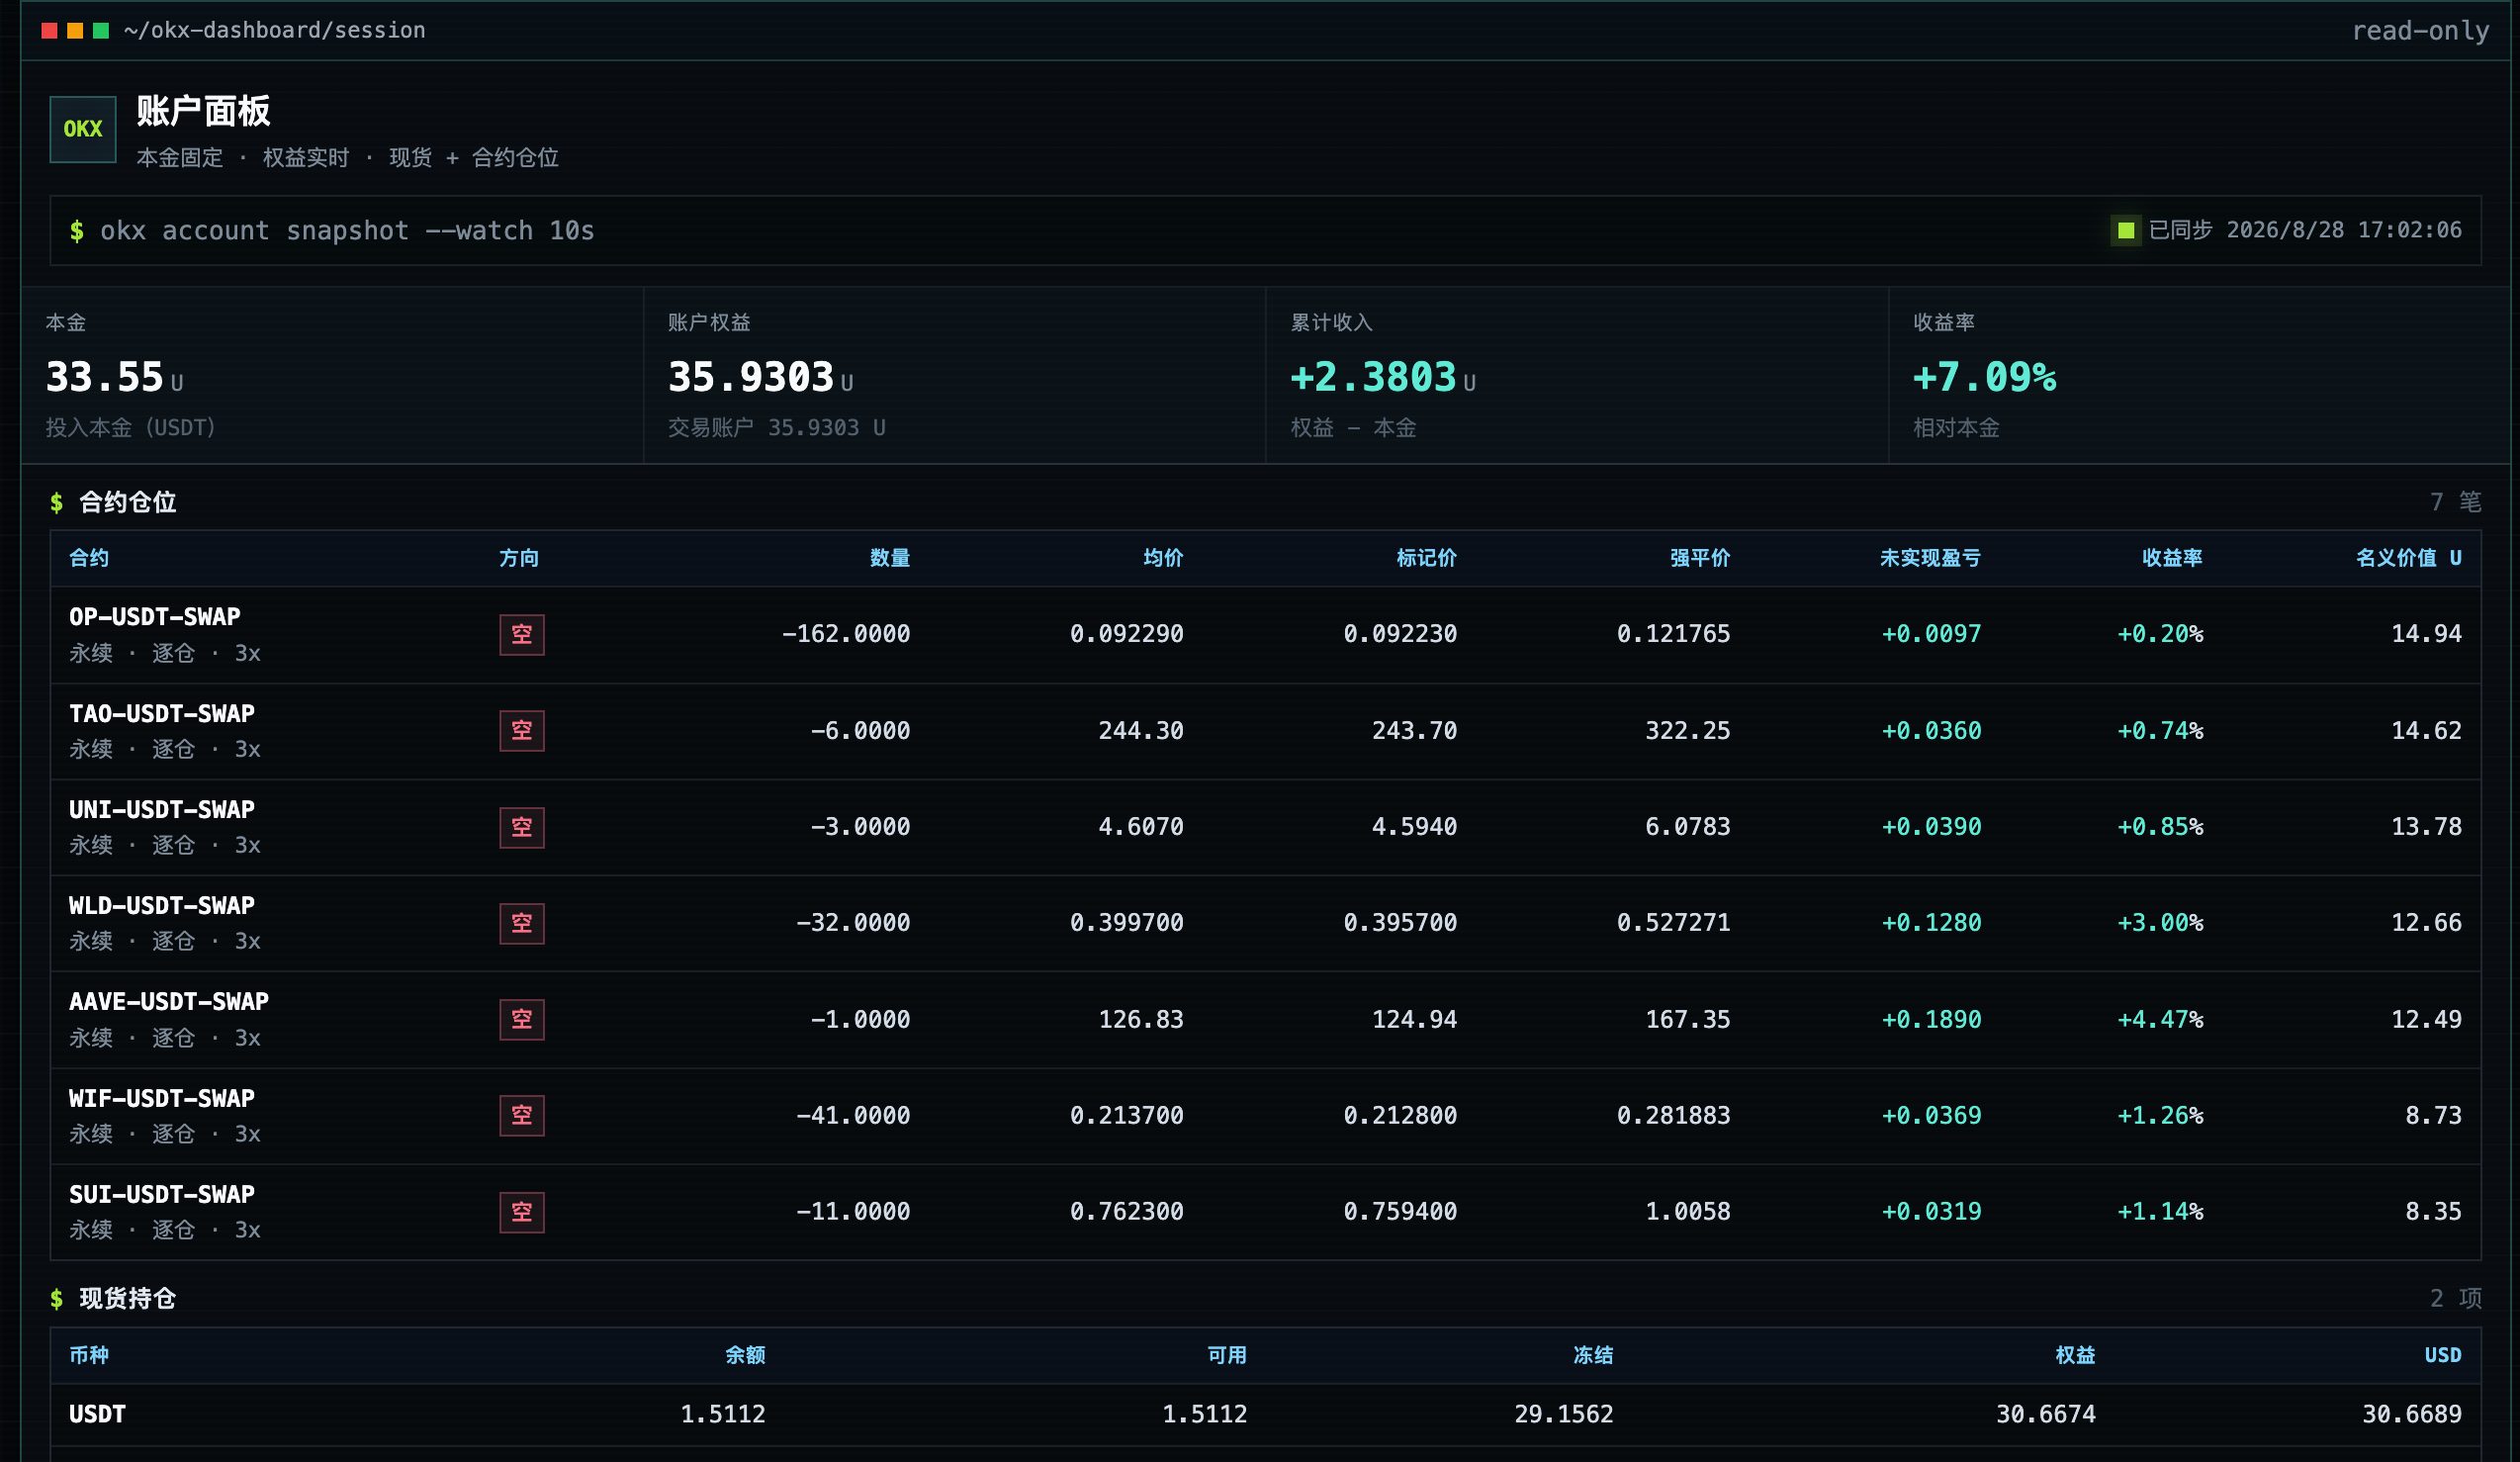
Task: Click the green synced status indicator
Action: 2126,231
